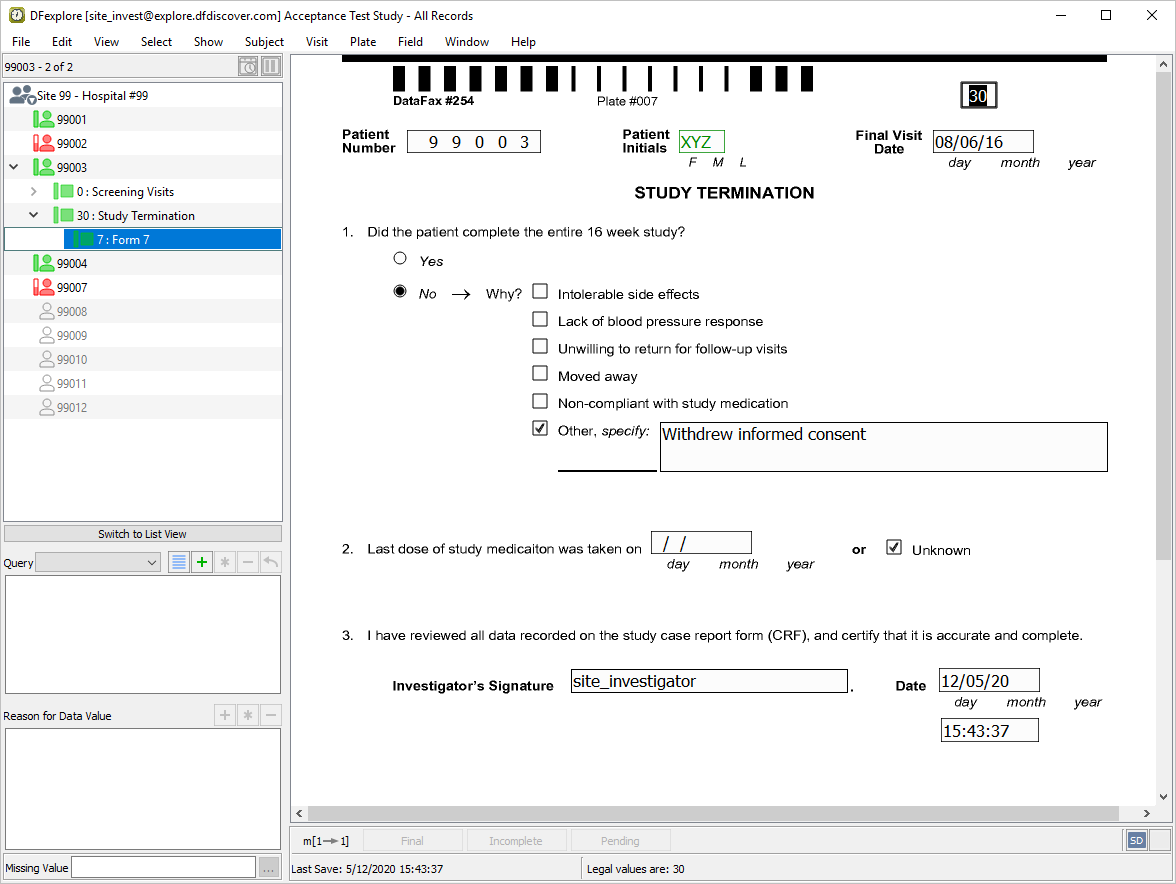Click the missing value ellipsis button

tap(269, 868)
